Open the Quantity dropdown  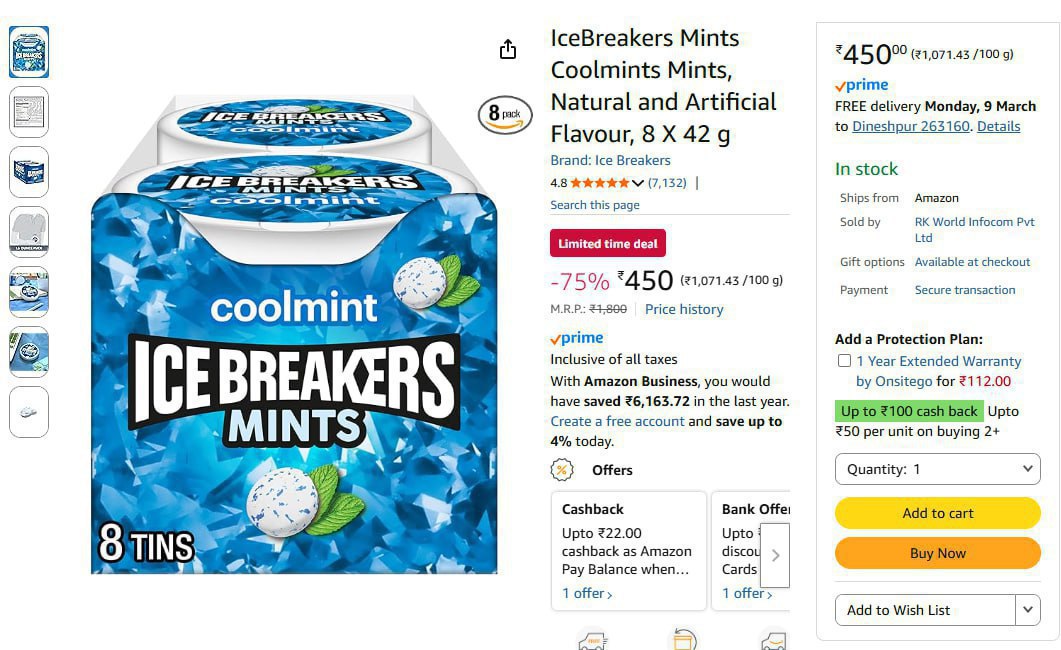coord(937,469)
